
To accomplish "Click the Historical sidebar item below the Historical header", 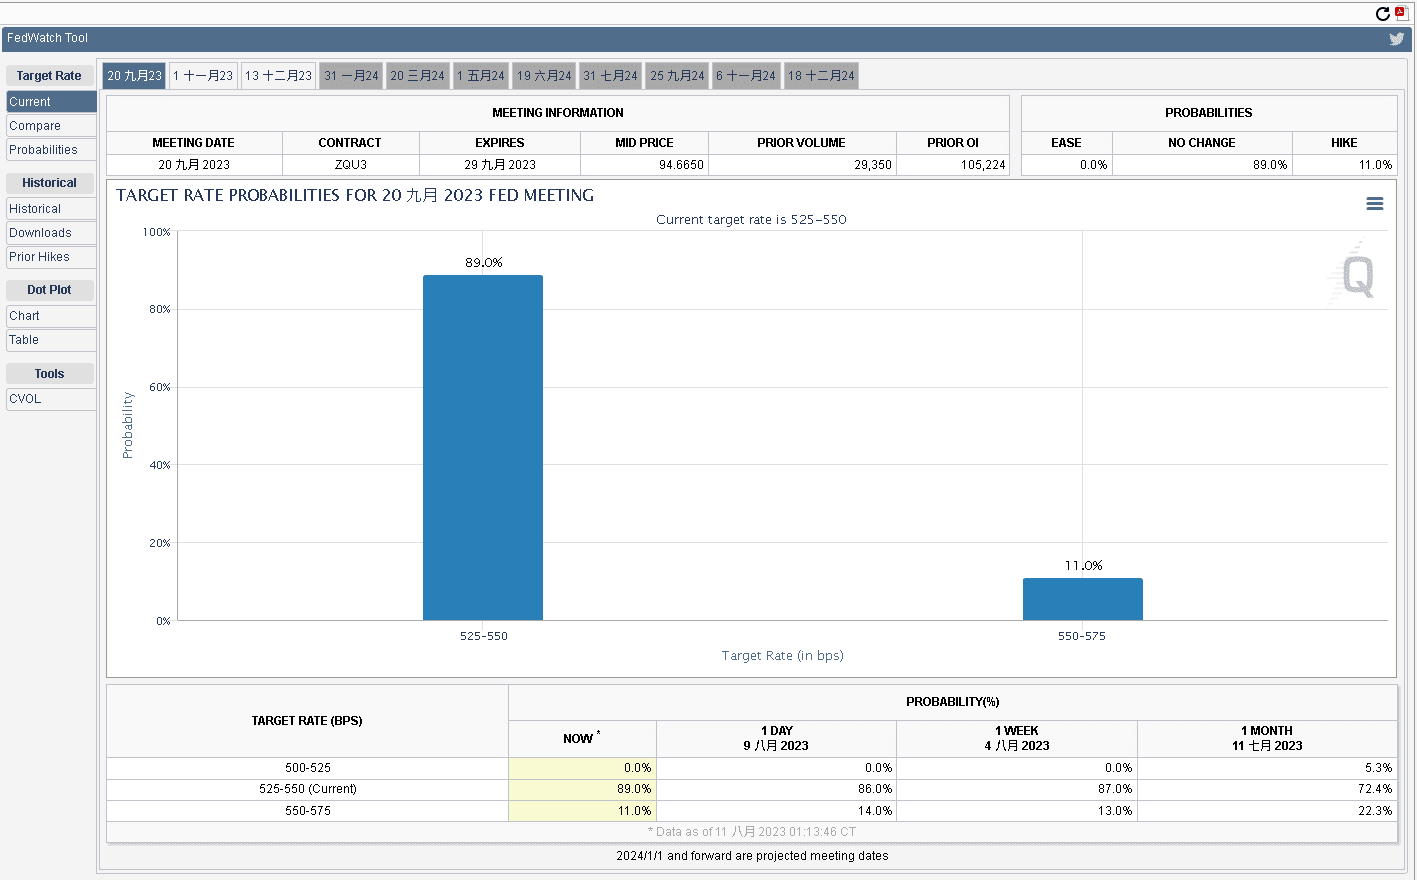I will (x=51, y=209).
